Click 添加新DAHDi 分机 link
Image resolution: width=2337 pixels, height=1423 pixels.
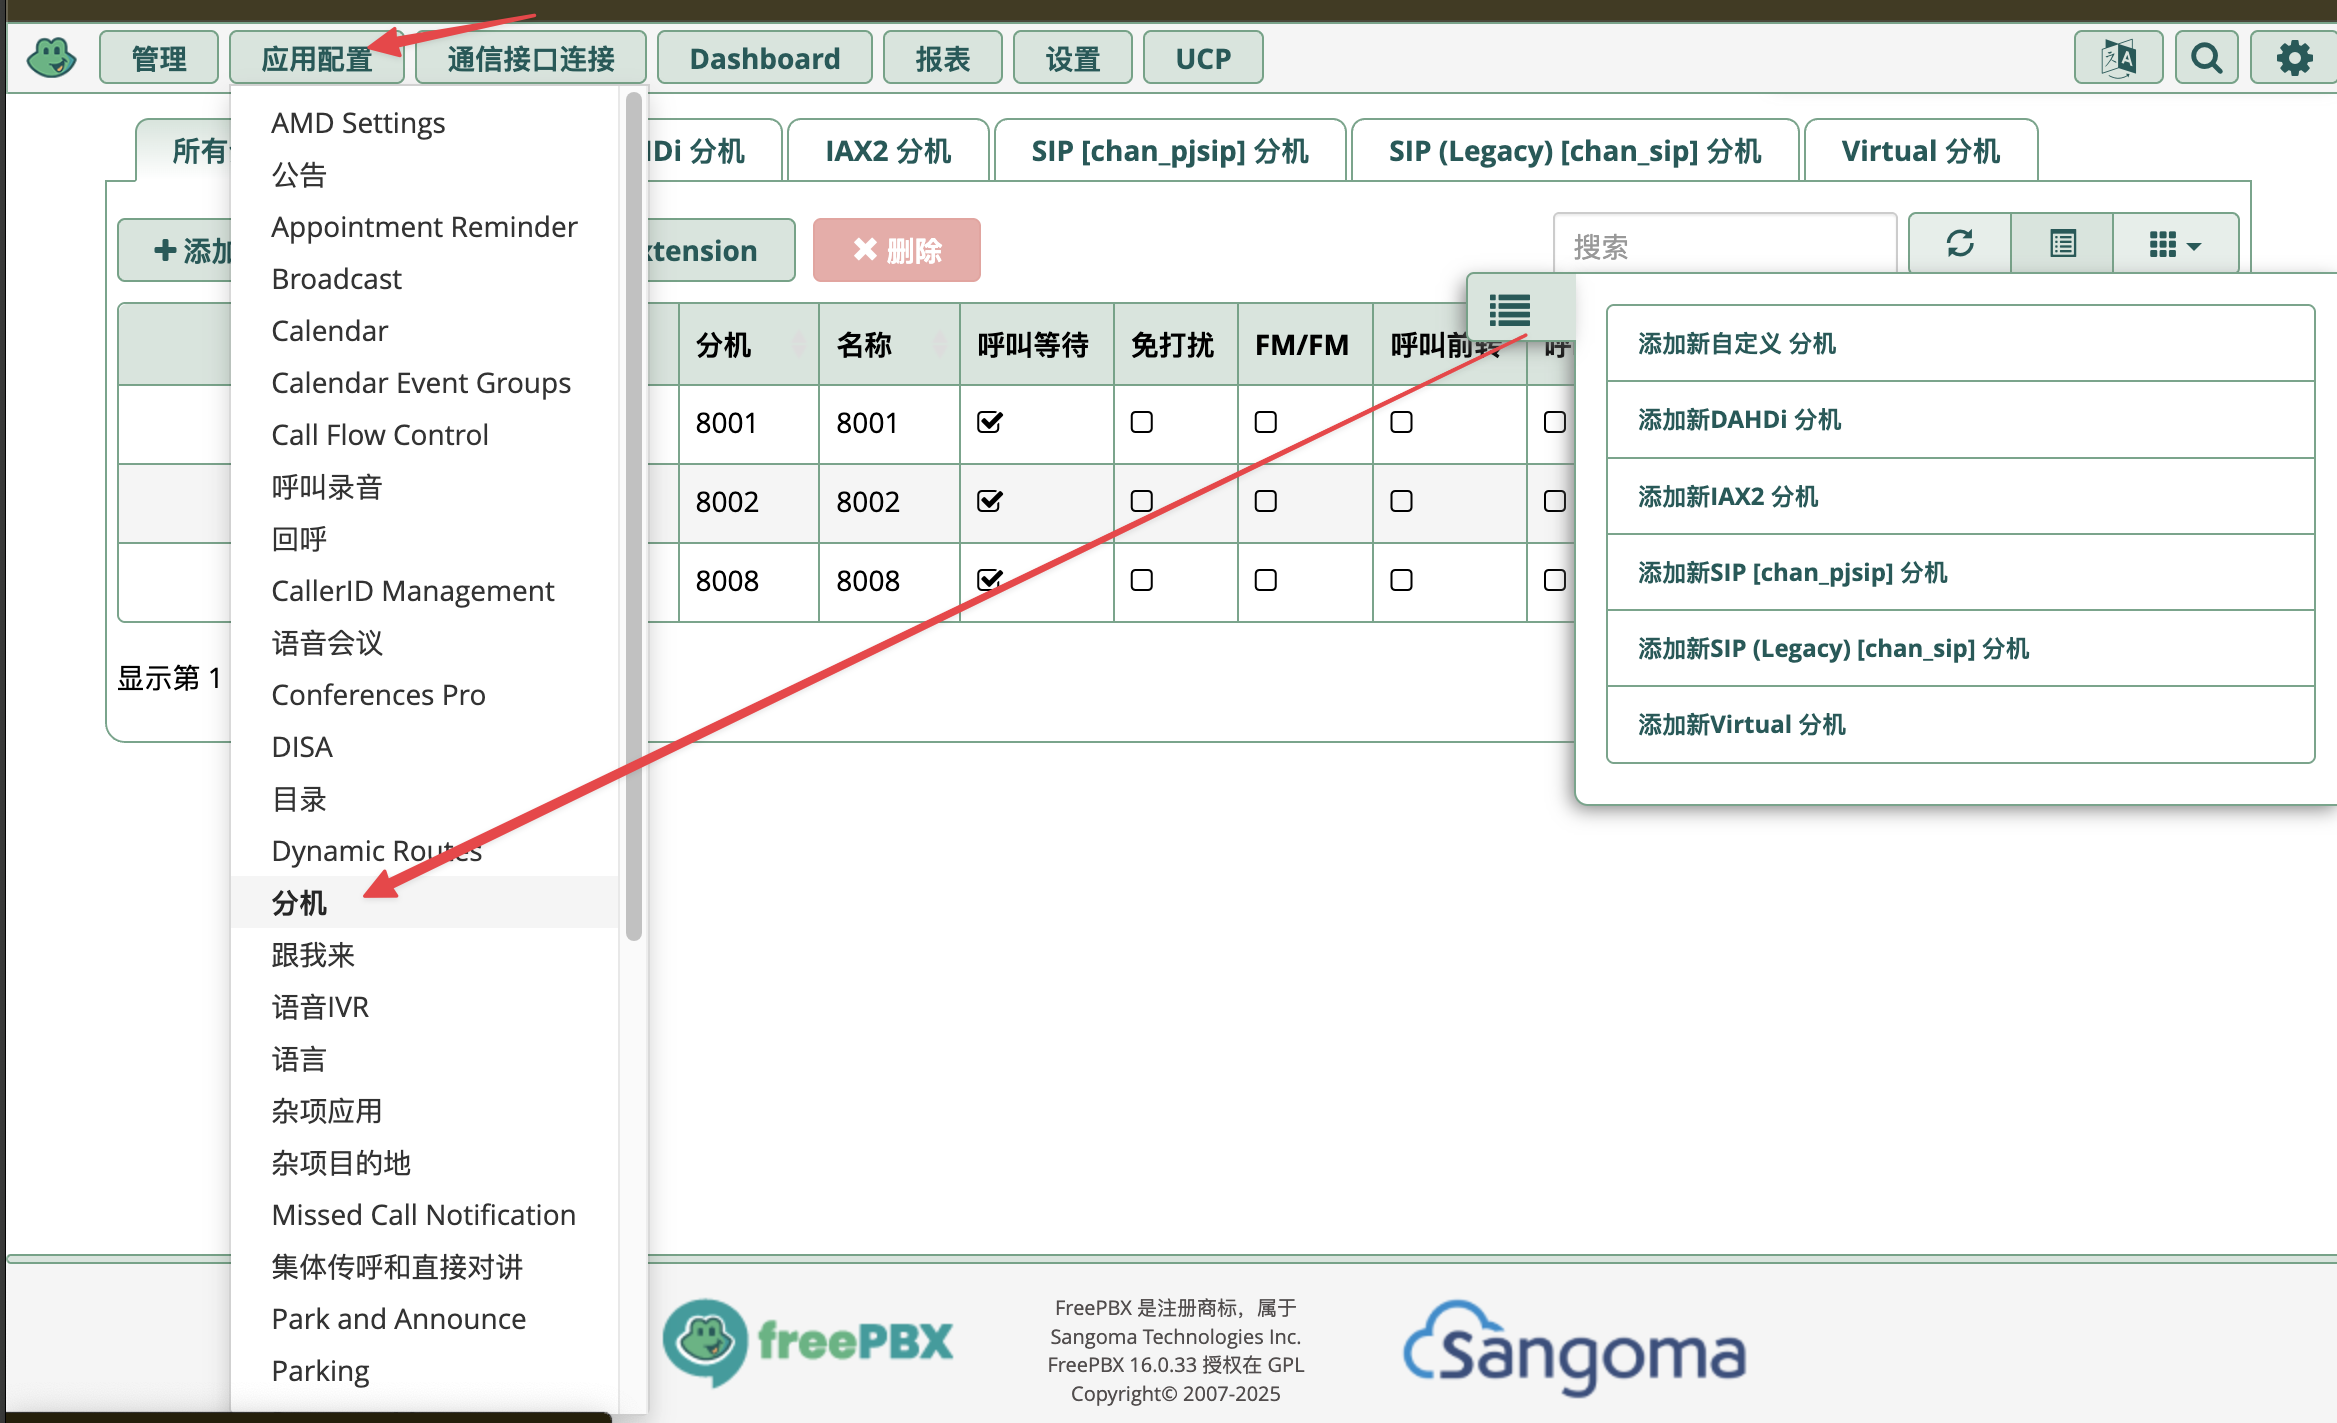click(1740, 419)
